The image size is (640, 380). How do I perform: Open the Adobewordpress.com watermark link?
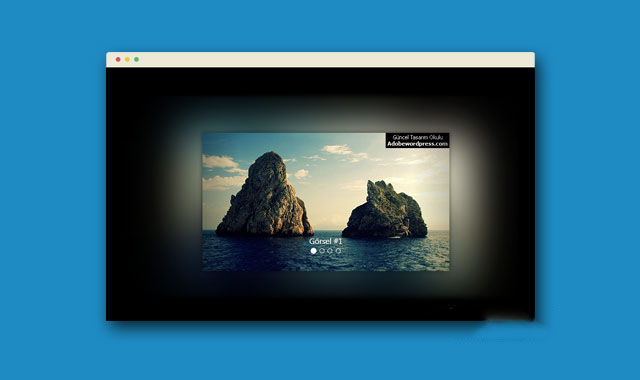[x=418, y=144]
